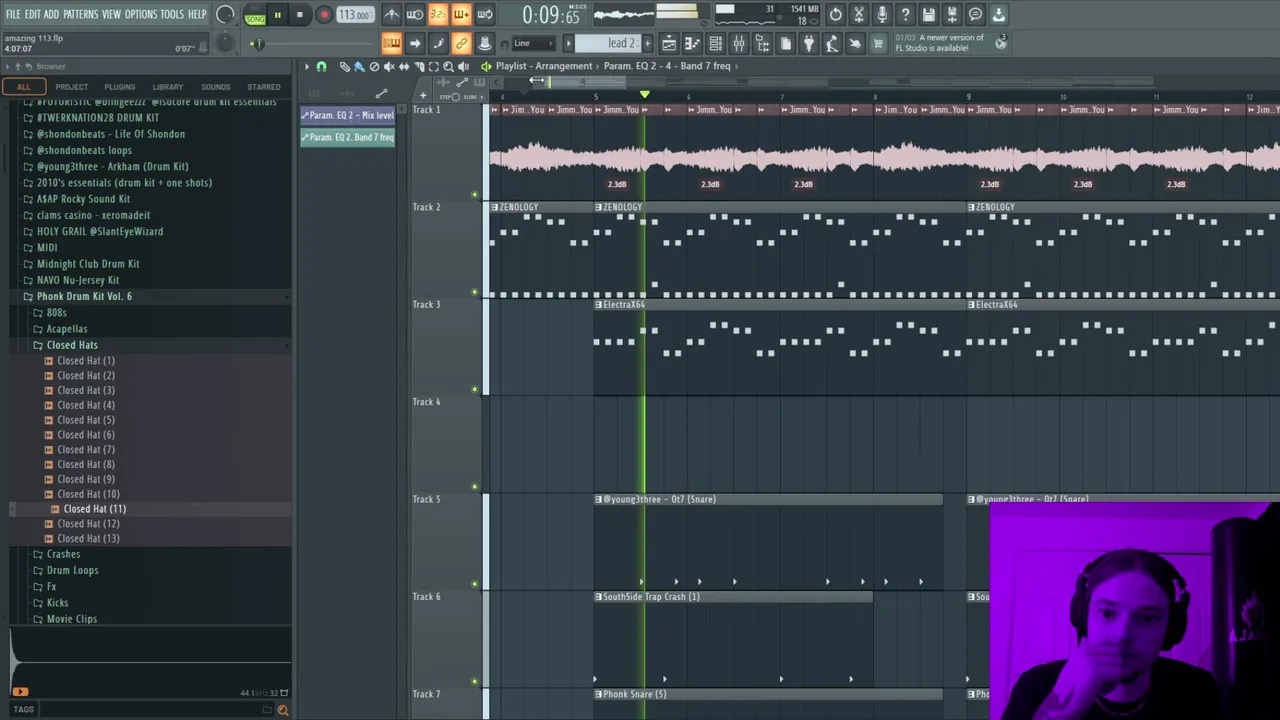The image size is (1280, 720).
Task: Start recording with the red Record button
Action: click(x=324, y=15)
